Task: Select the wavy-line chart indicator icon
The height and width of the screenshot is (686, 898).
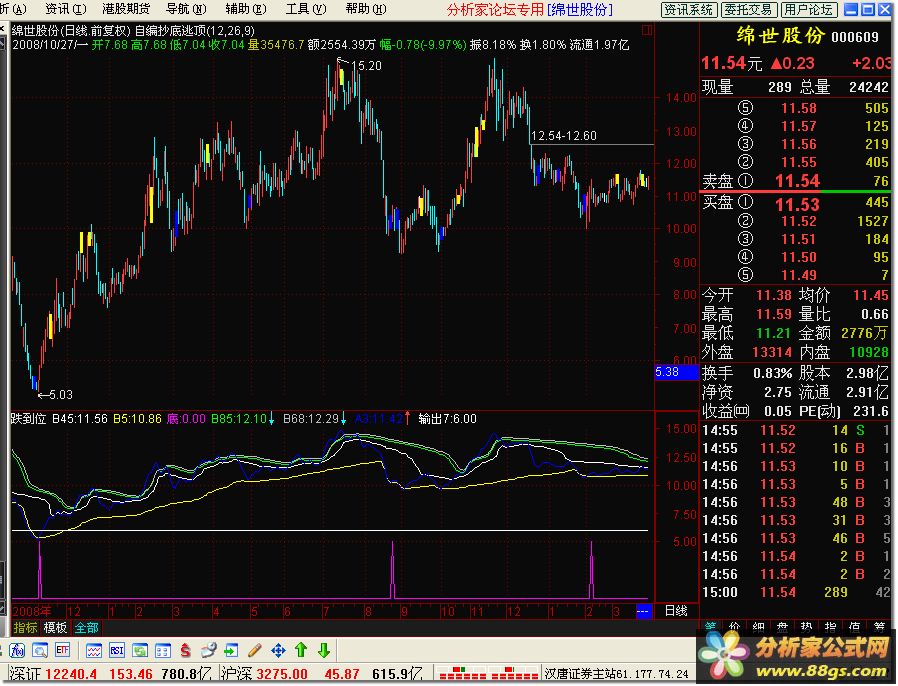Action: (94, 650)
